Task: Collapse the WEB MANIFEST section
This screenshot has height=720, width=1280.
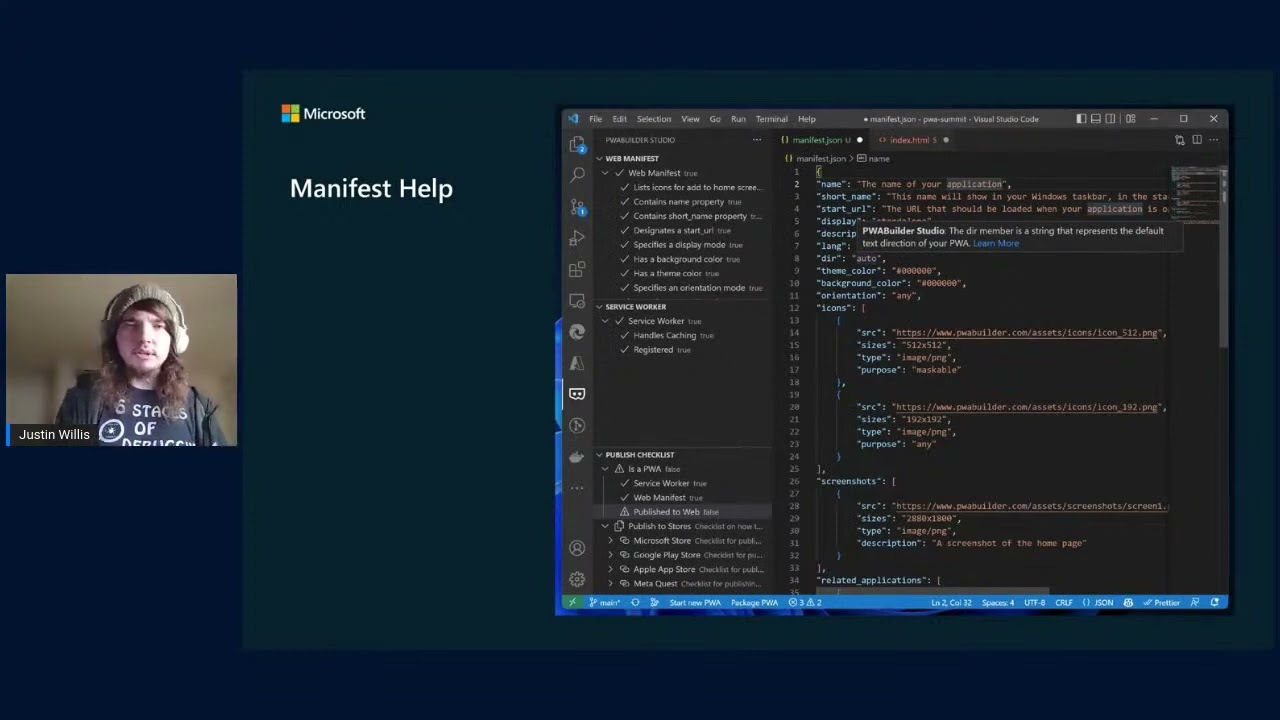Action: tap(599, 159)
